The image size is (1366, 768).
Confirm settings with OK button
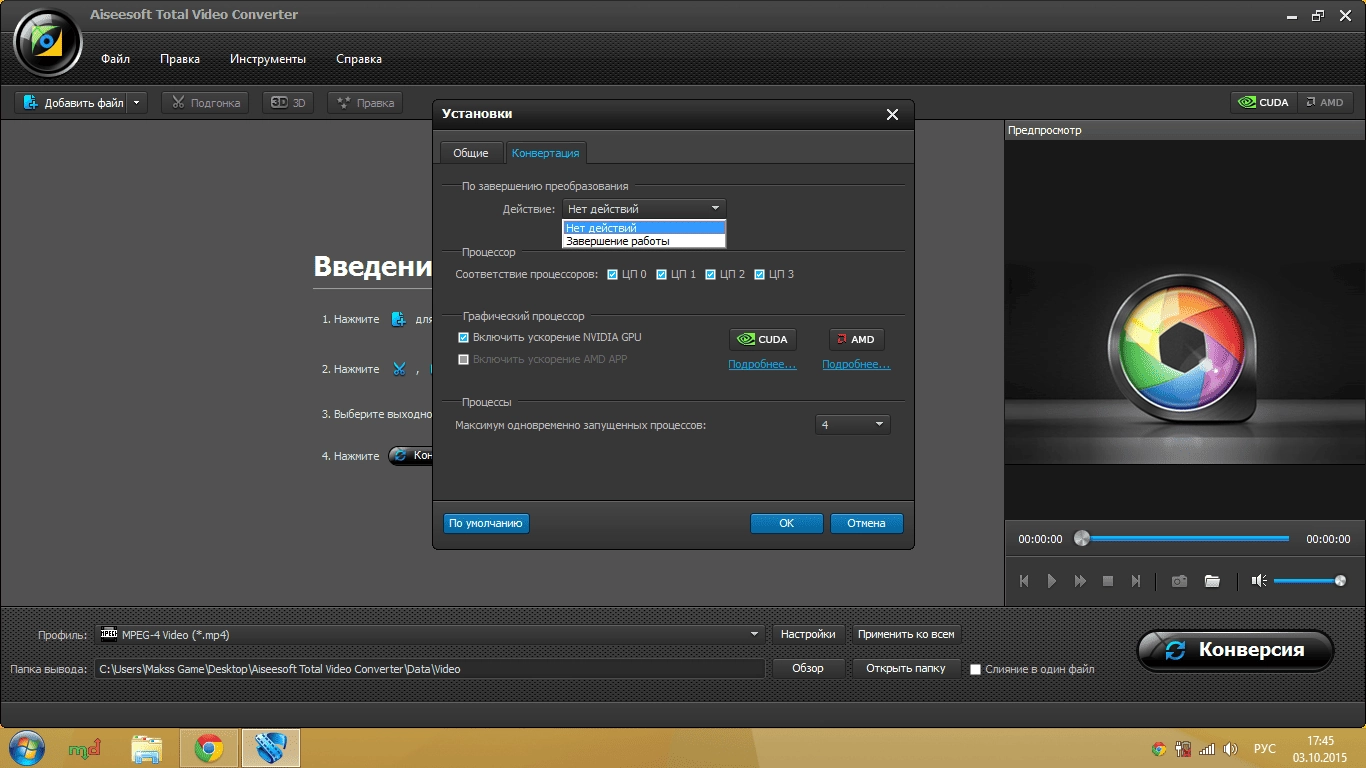click(x=787, y=523)
